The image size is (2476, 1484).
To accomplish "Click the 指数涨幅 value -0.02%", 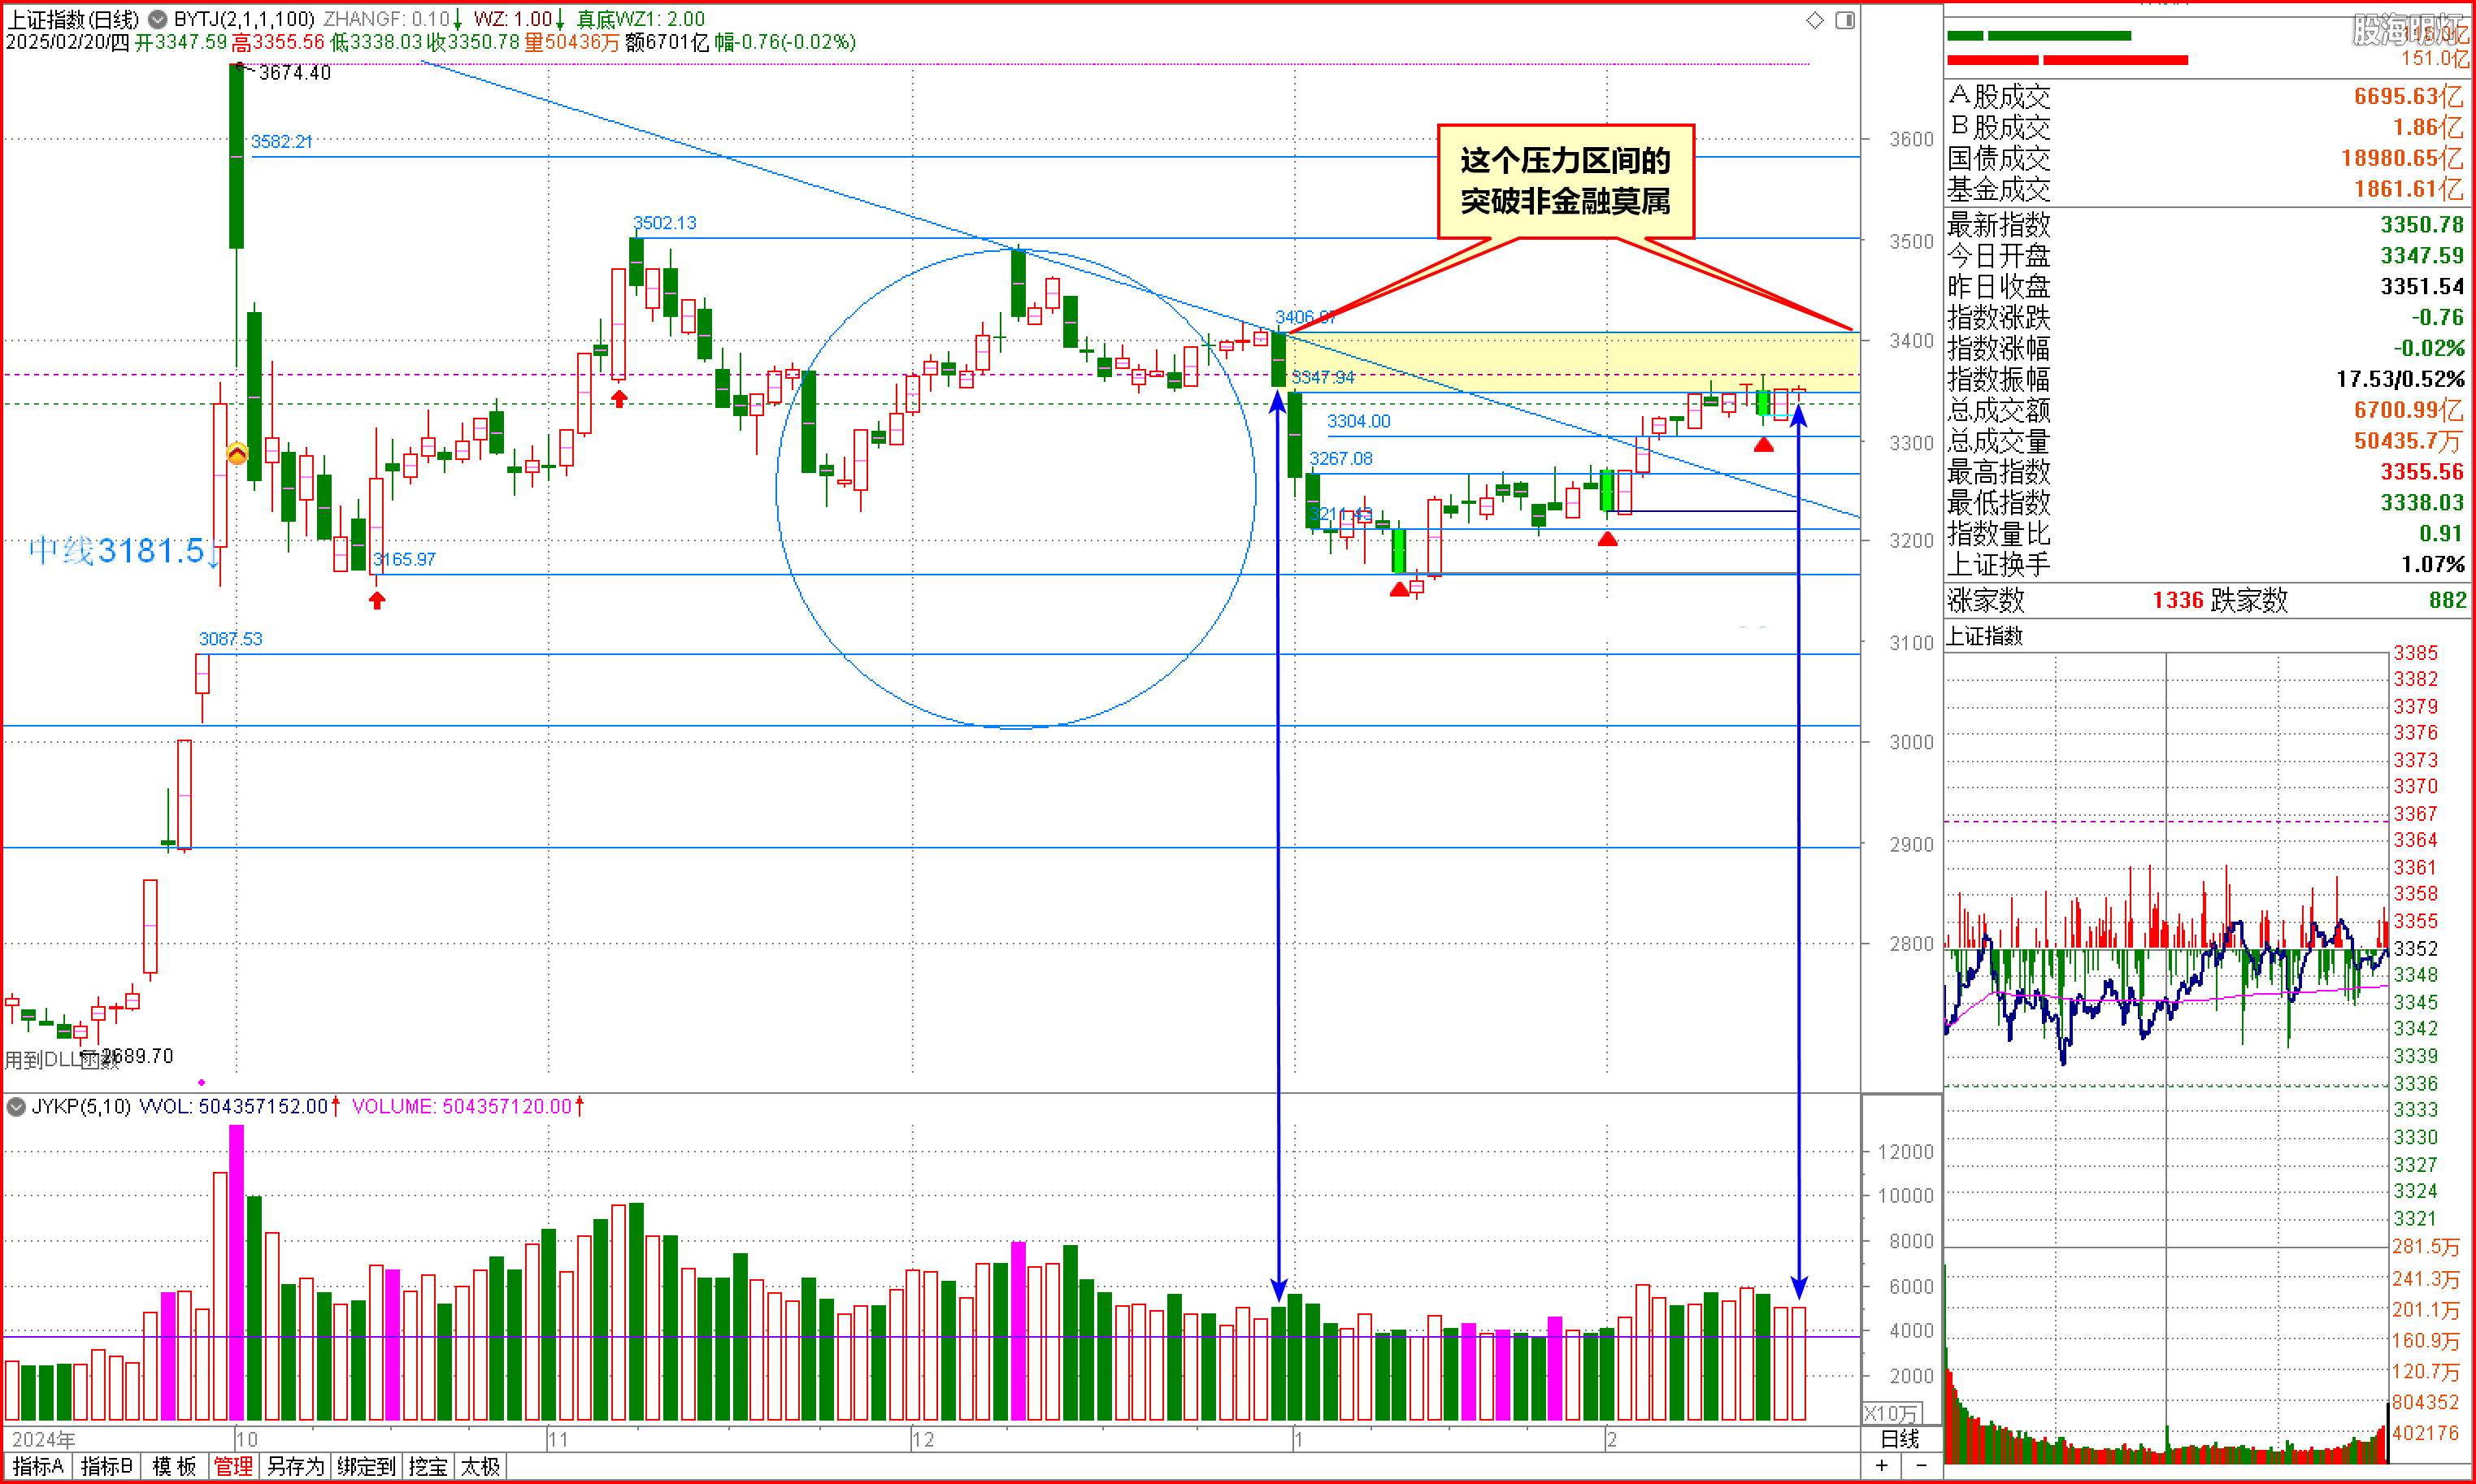I will click(x=2429, y=348).
